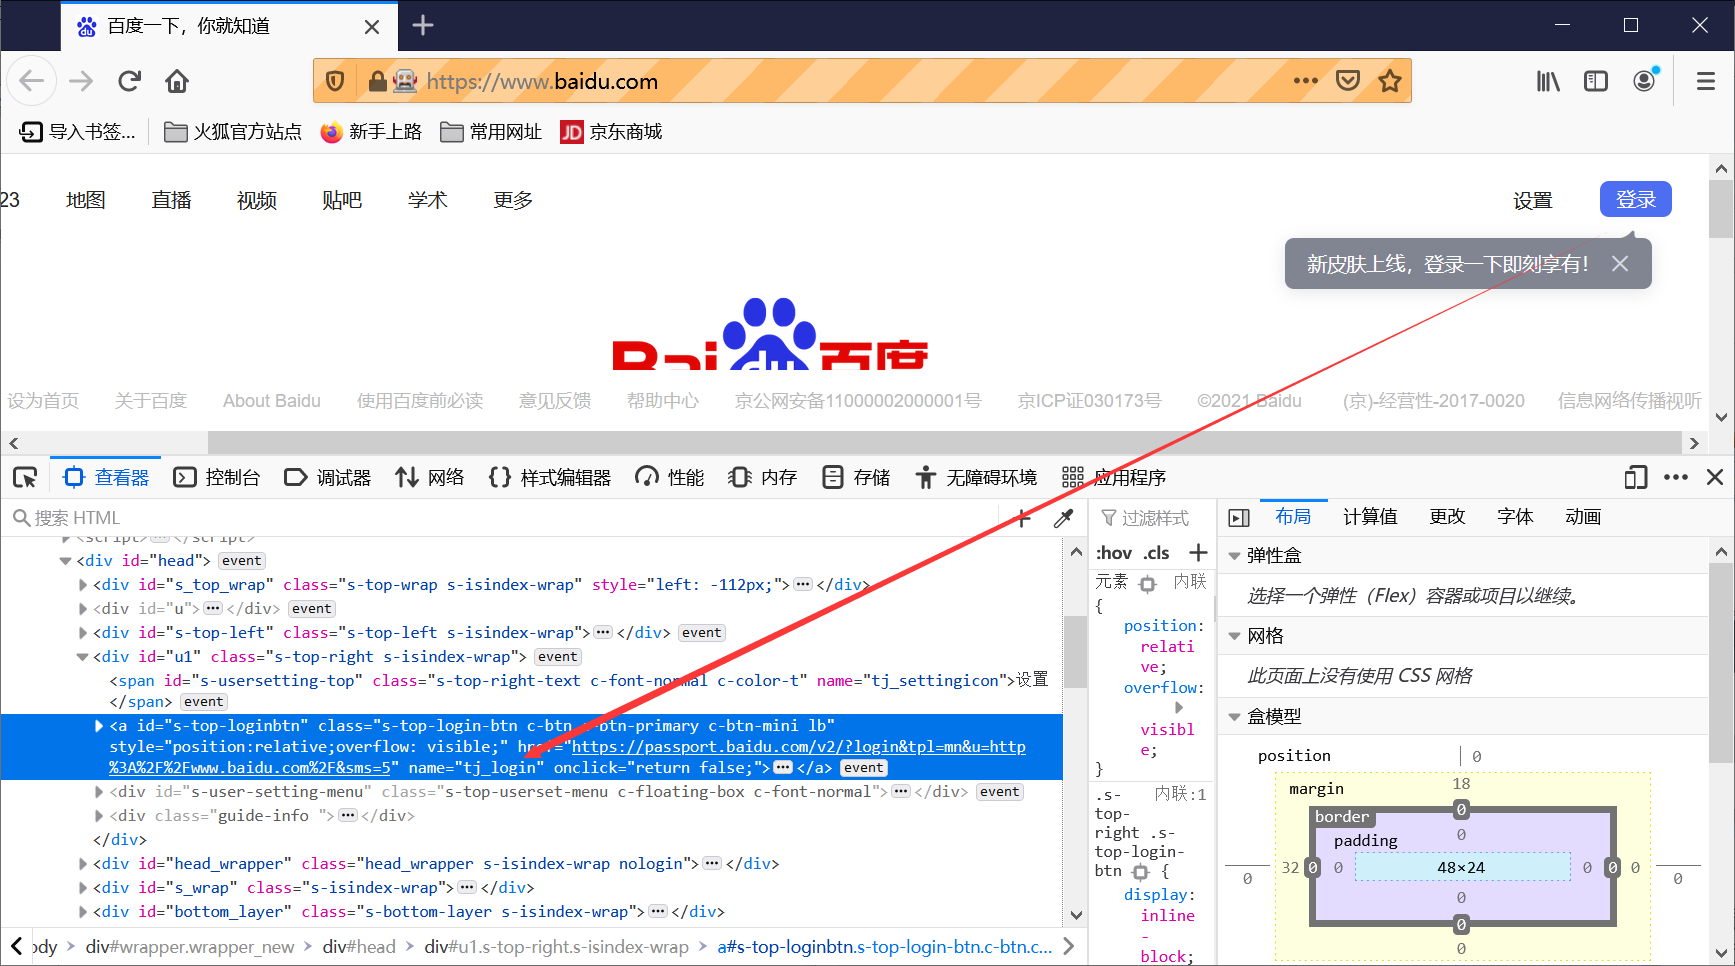Screen dimensions: 1735x966
Task: Open the 地图 map link
Action: (x=86, y=200)
